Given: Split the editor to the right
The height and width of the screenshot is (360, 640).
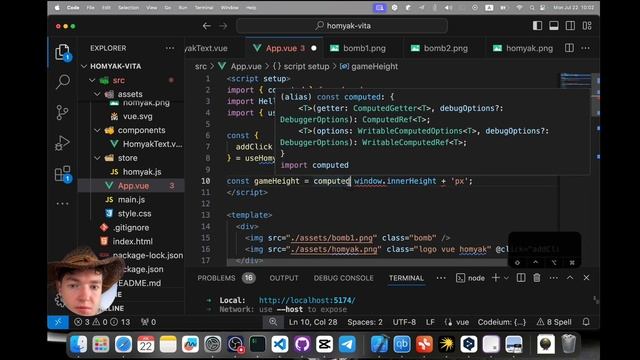Looking at the screenshot, I should click(x=569, y=48).
